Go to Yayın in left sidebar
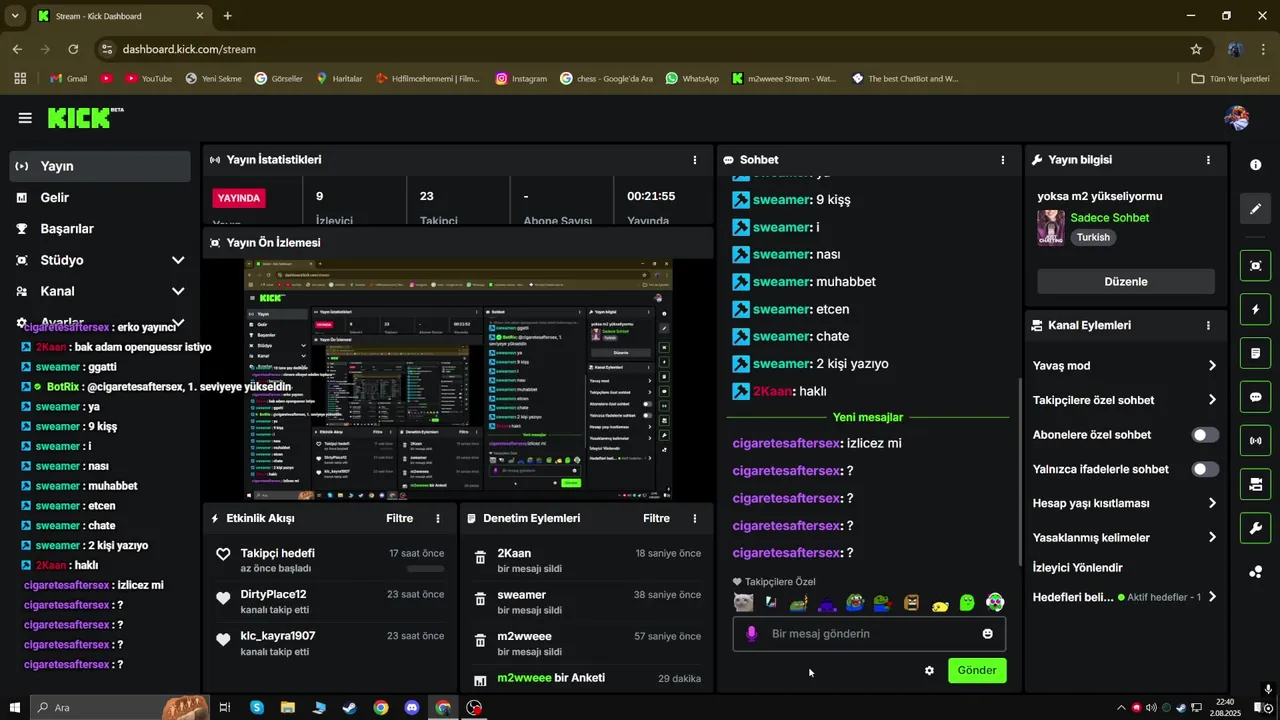Viewport: 1280px width, 720px height. [x=100, y=166]
